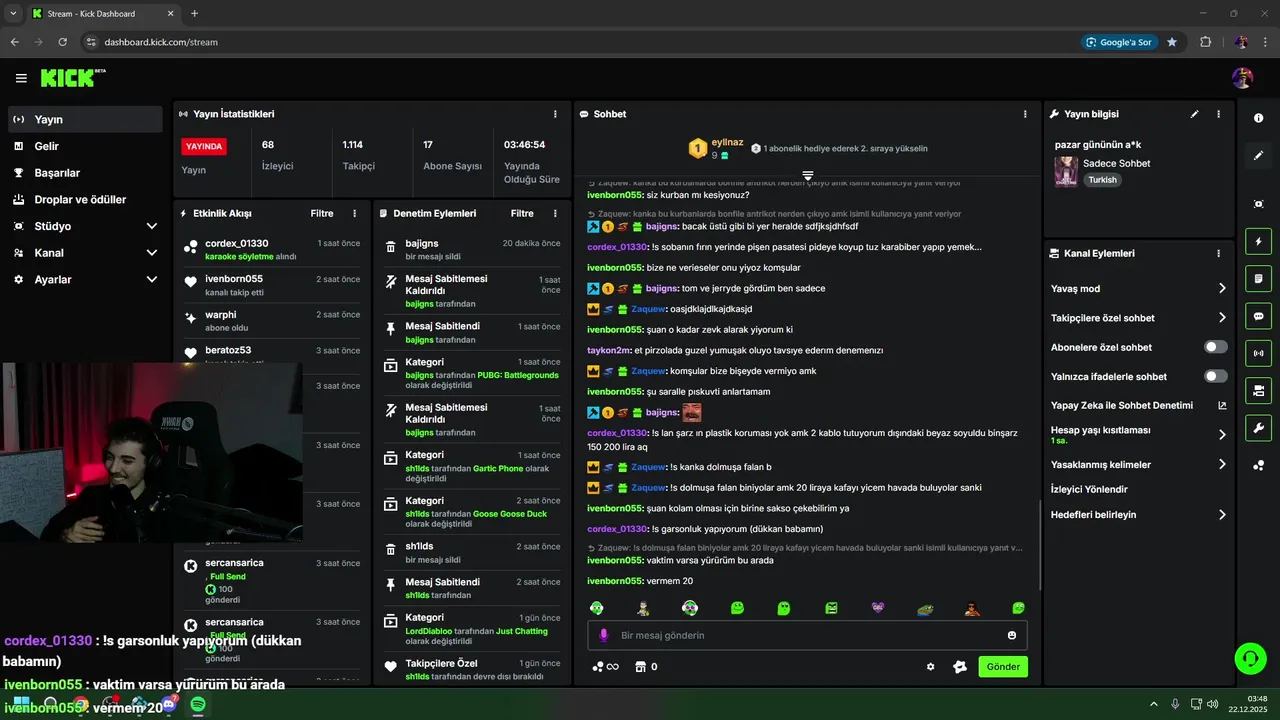Insert the purple heart emote

click(x=878, y=608)
